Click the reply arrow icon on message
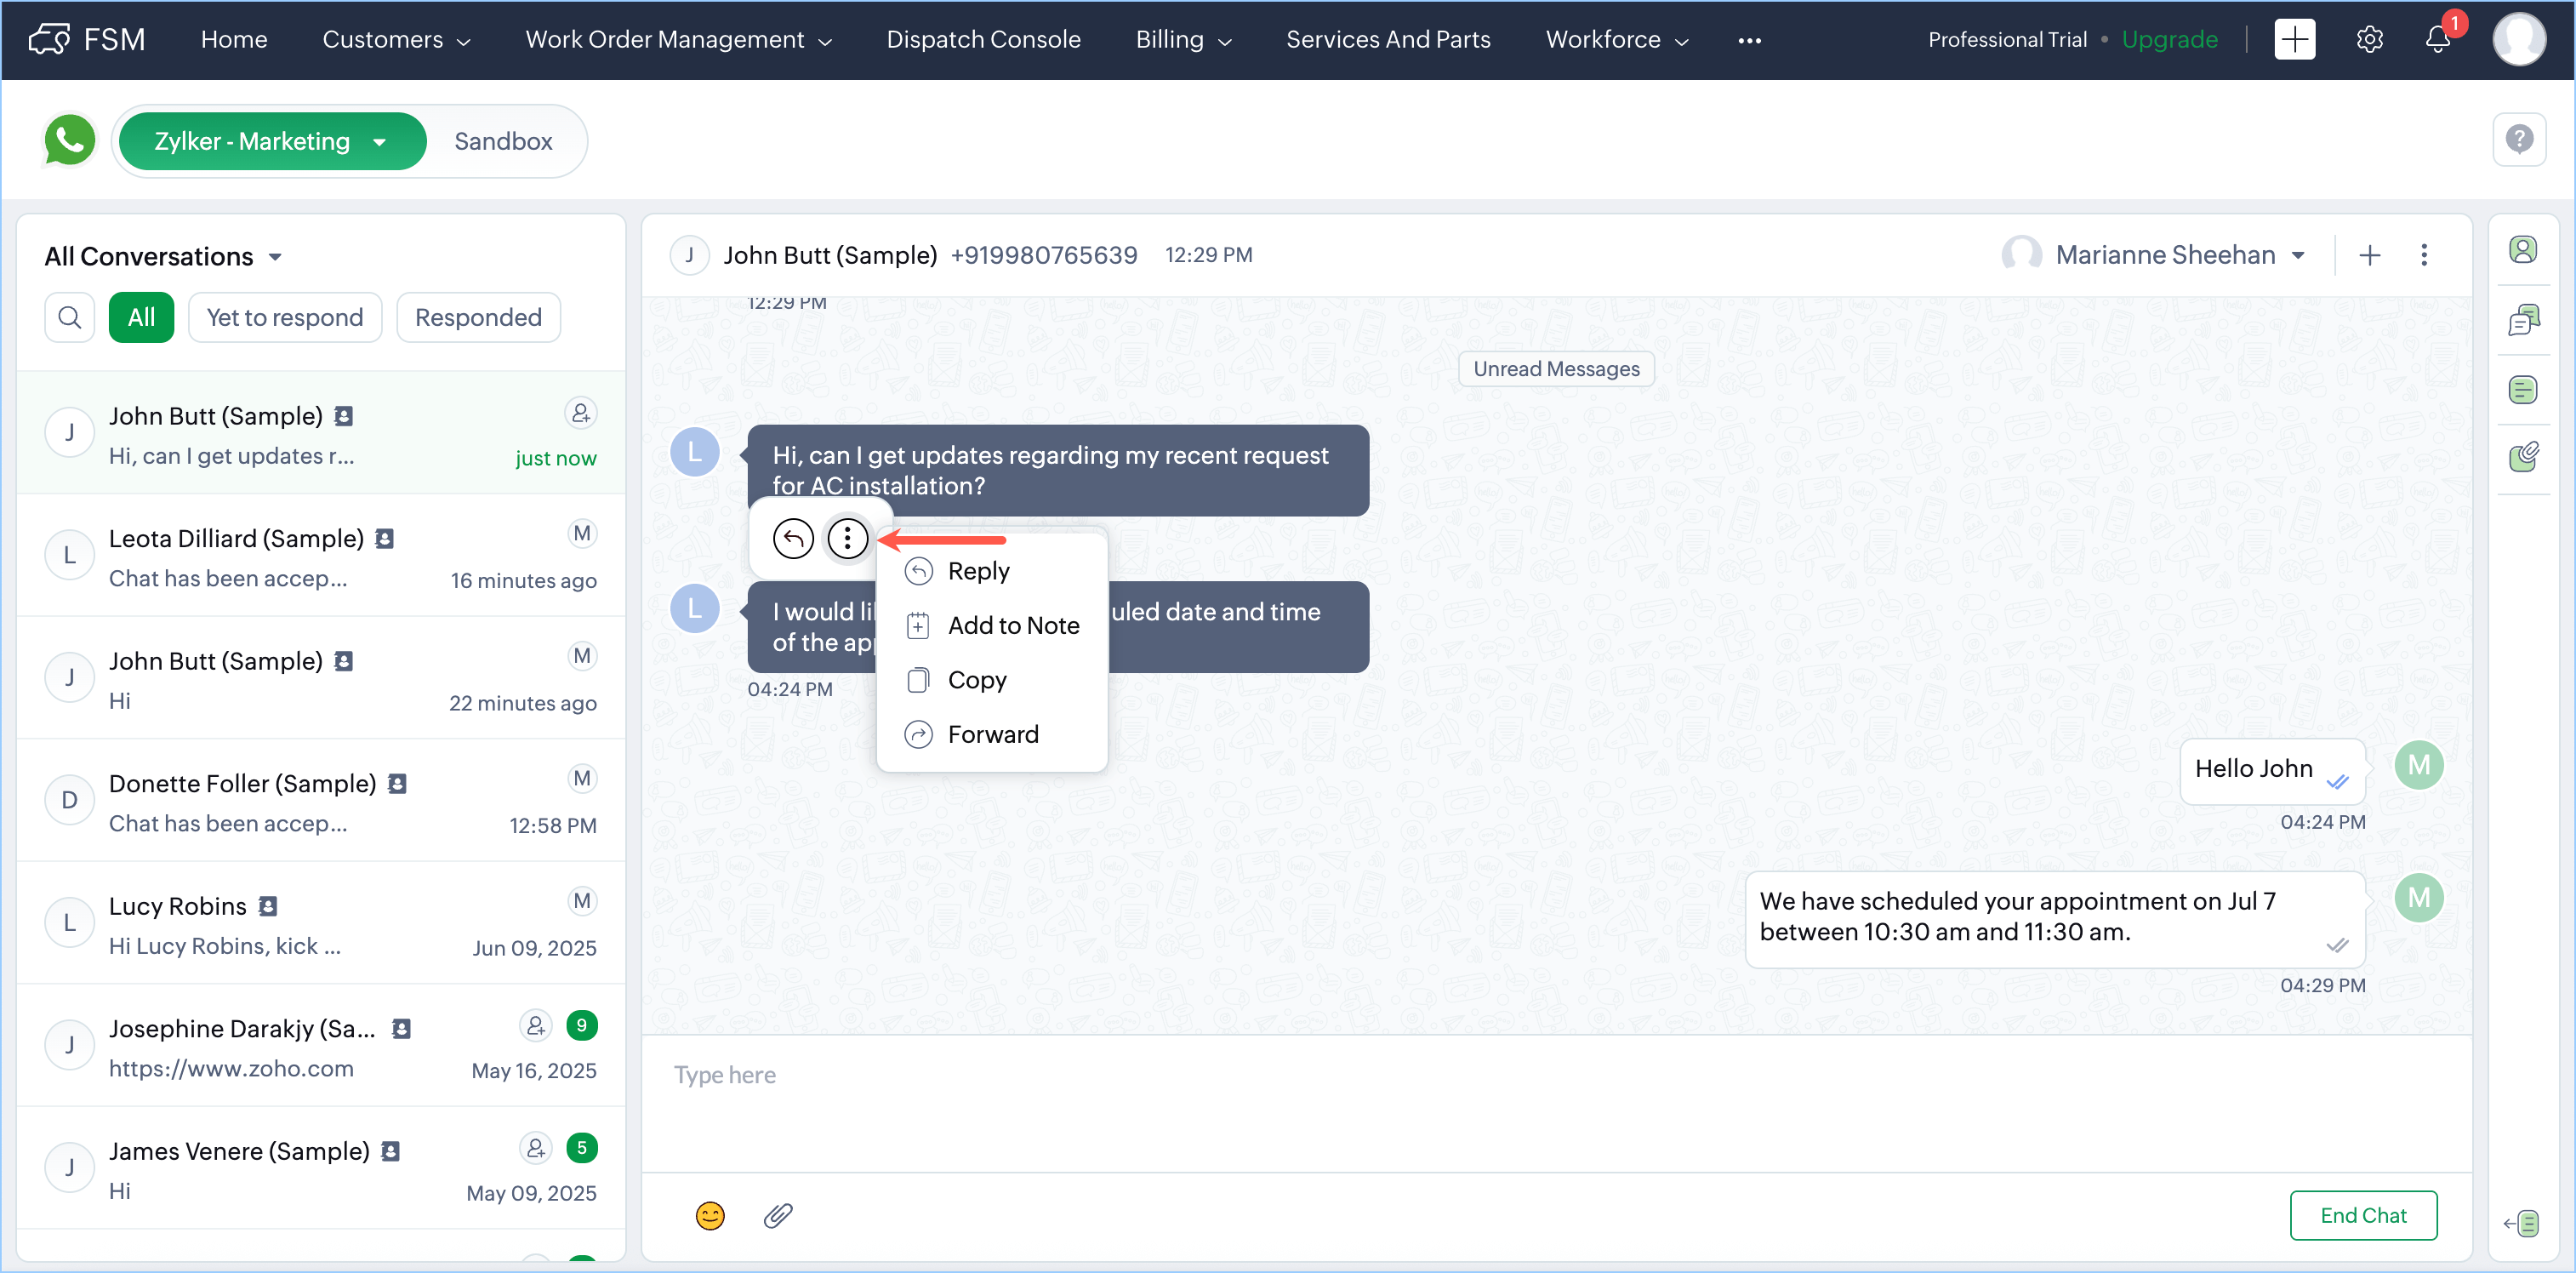 pos(793,539)
